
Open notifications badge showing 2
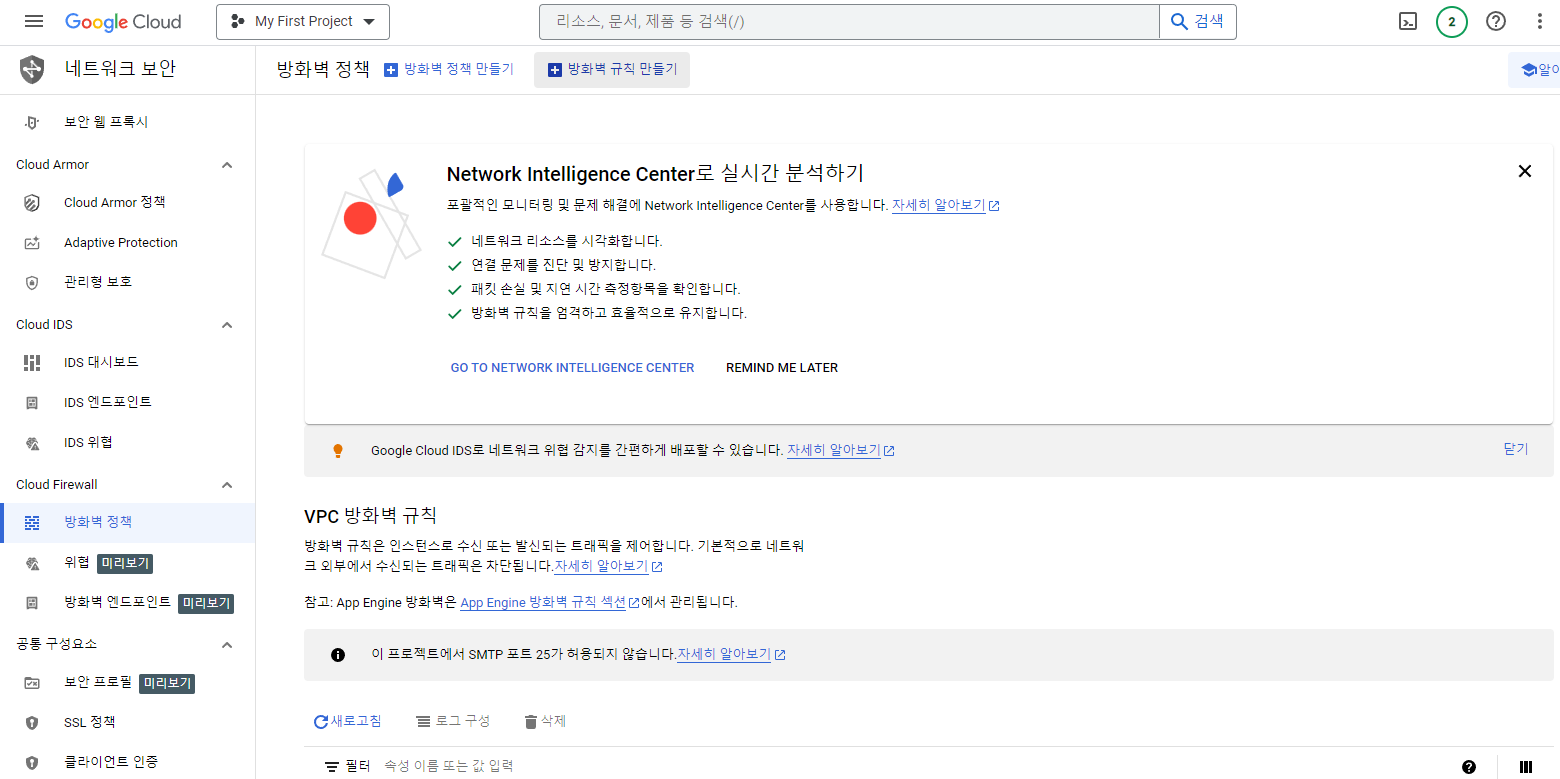pos(1452,21)
